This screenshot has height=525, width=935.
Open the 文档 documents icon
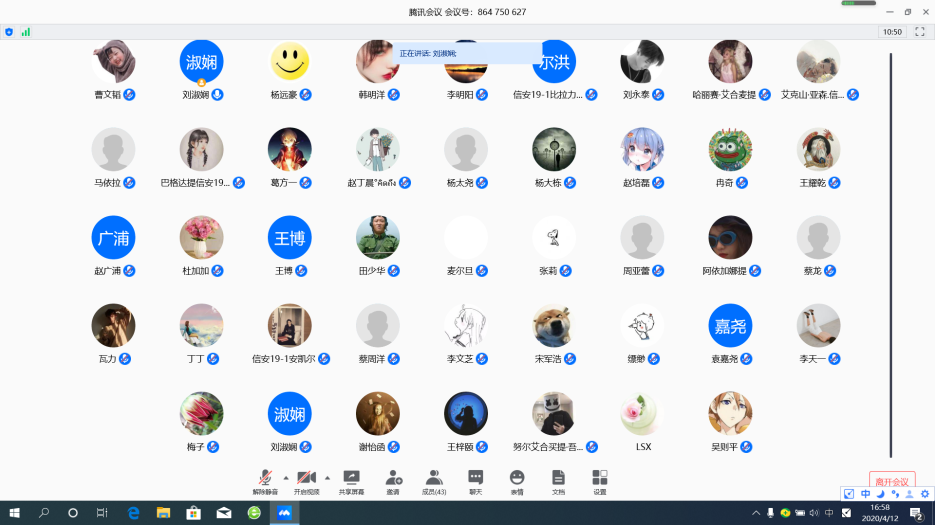(x=558, y=481)
